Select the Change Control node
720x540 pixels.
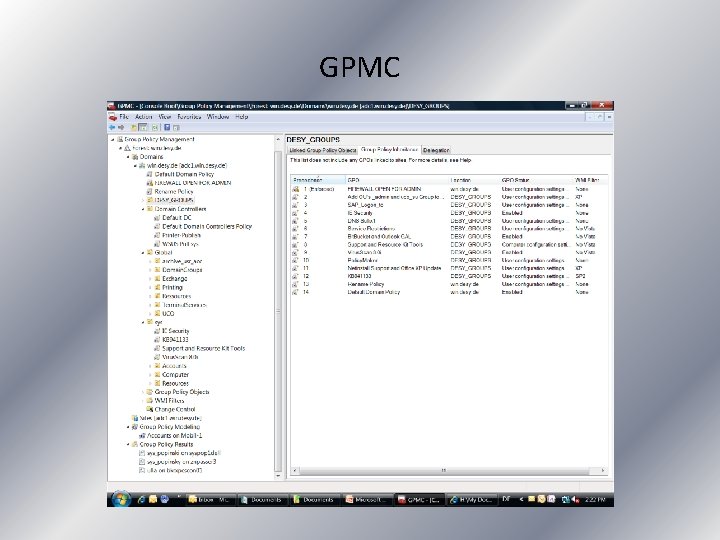click(175, 409)
